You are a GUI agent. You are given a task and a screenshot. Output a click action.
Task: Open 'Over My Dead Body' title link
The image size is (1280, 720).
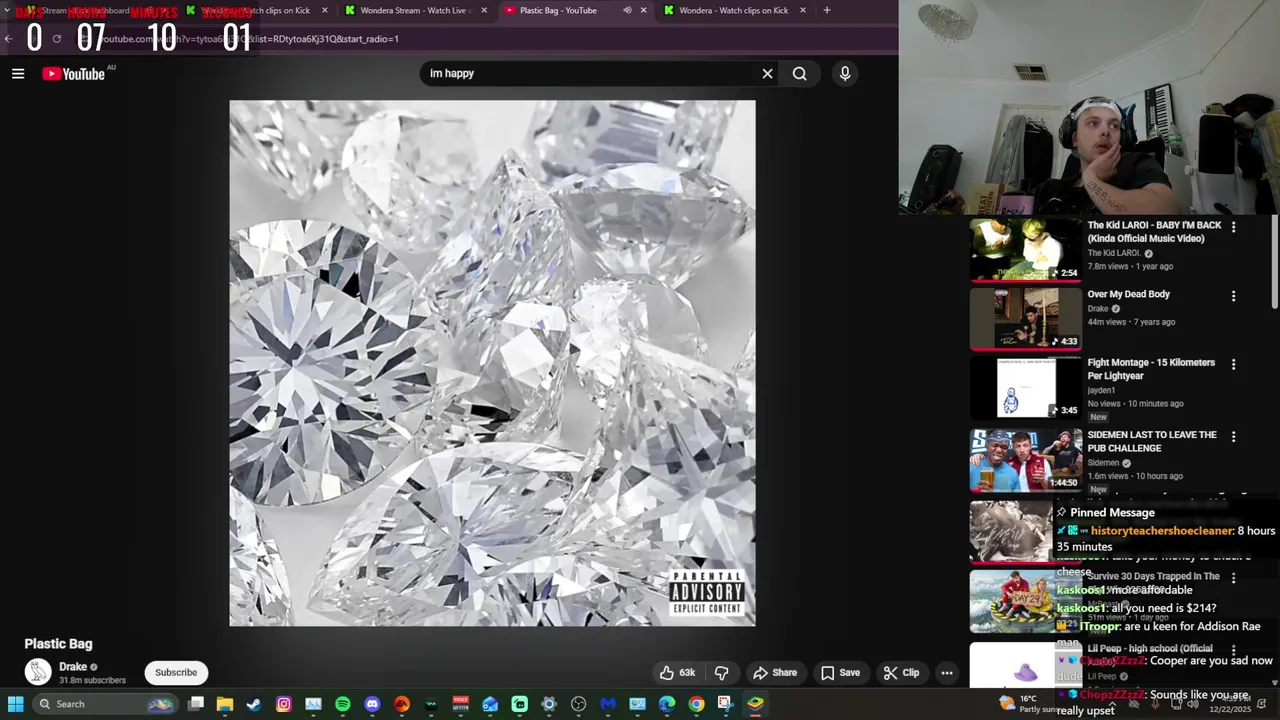(1128, 294)
